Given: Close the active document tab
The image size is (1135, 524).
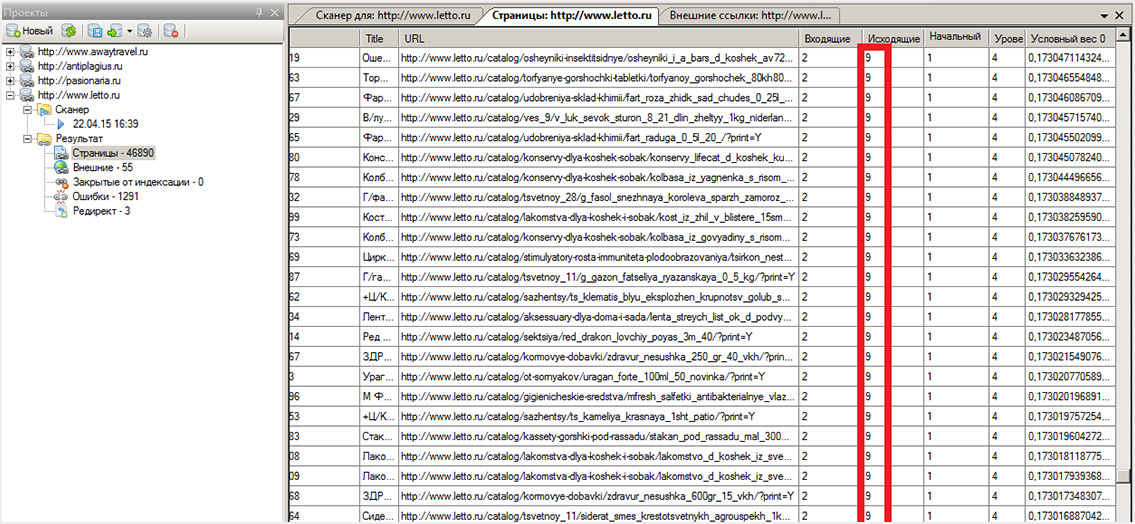Looking at the screenshot, I should 1121,14.
